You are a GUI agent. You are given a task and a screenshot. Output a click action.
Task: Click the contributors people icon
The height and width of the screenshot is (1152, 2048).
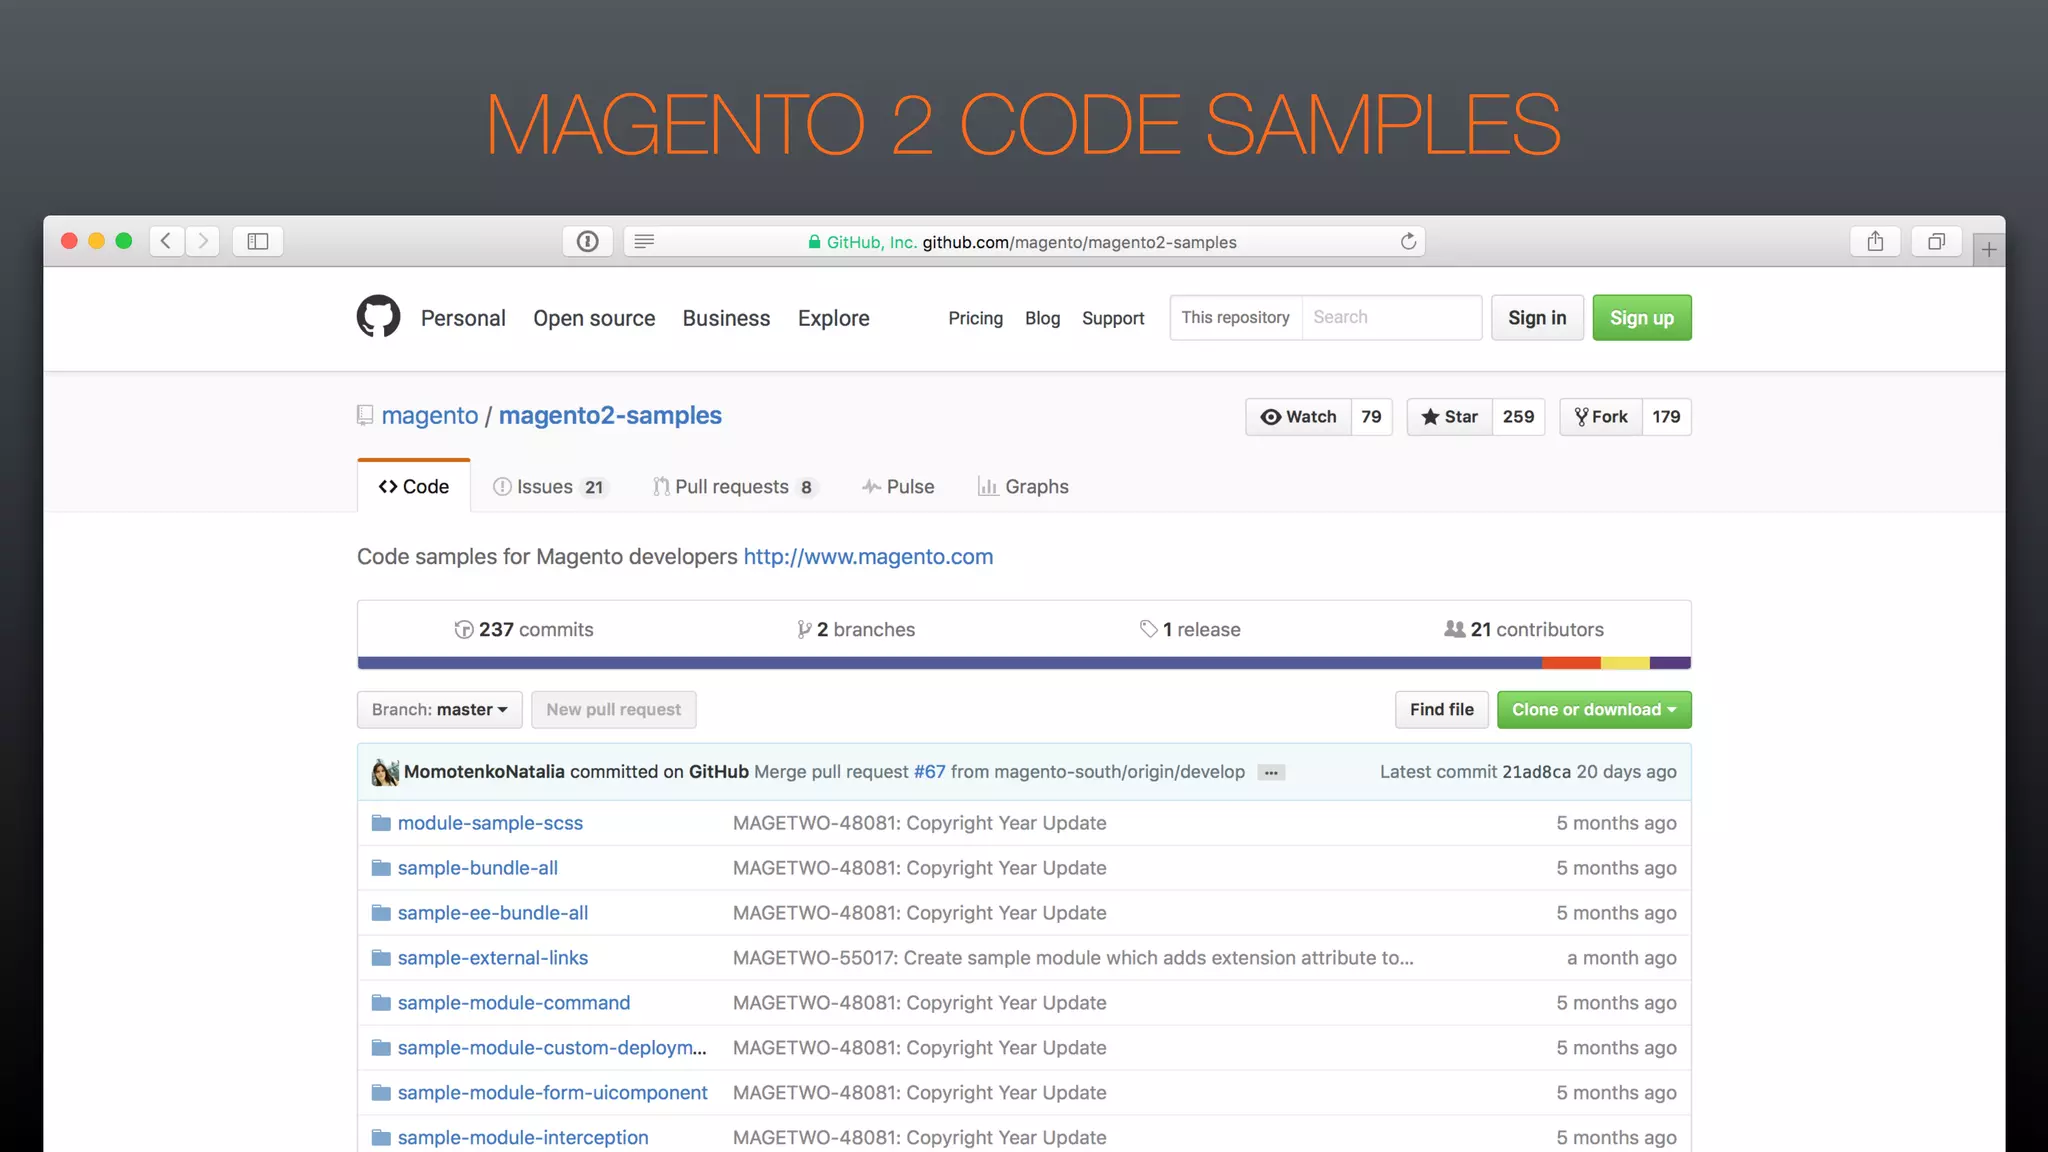click(x=1455, y=629)
